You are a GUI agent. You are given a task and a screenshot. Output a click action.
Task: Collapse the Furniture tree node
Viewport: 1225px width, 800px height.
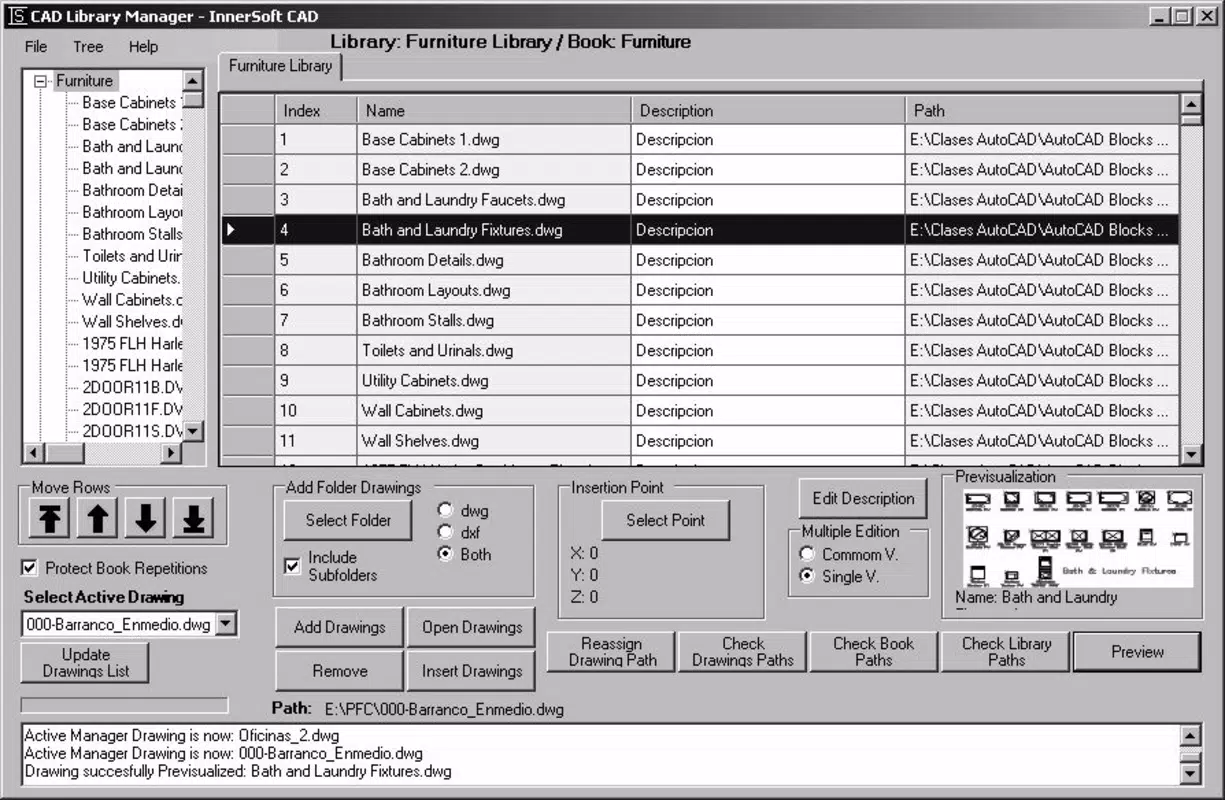tap(40, 81)
